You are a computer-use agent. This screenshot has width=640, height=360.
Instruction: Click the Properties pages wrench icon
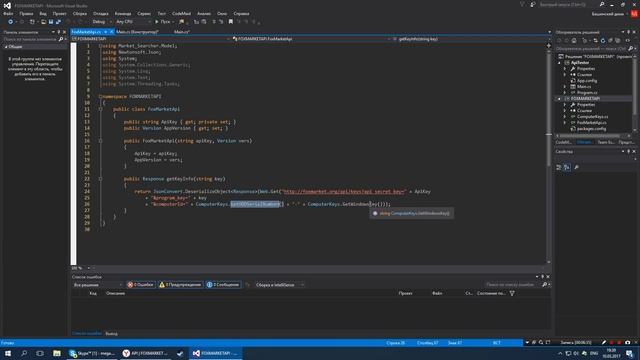(x=576, y=167)
